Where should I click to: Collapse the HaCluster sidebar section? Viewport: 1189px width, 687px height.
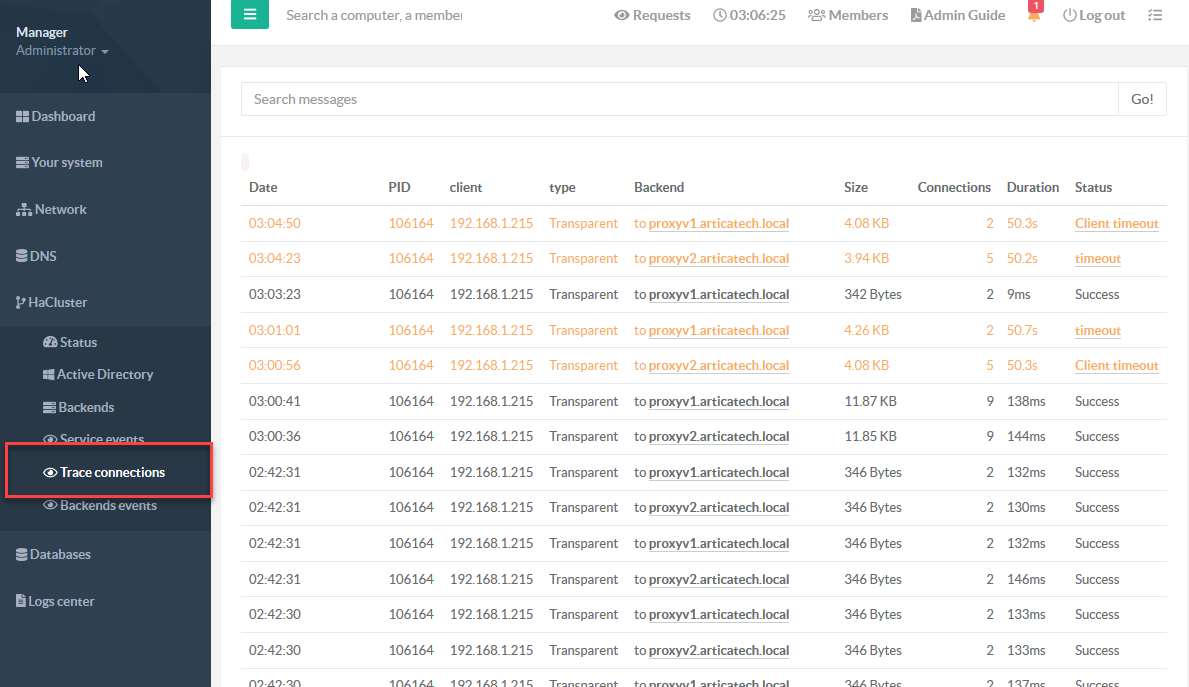tap(52, 302)
